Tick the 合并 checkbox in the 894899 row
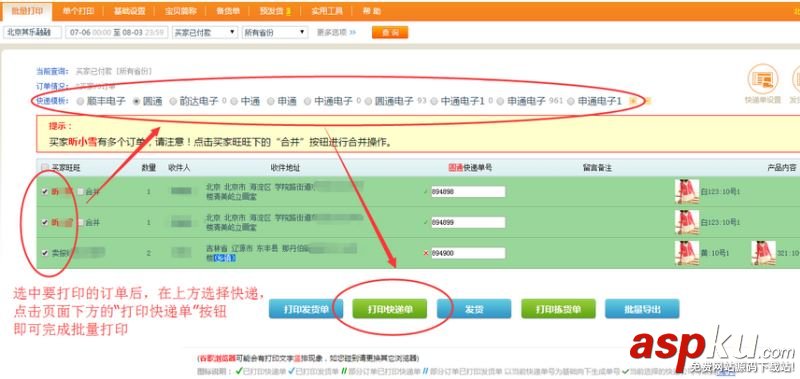800x379 pixels. 80,222
